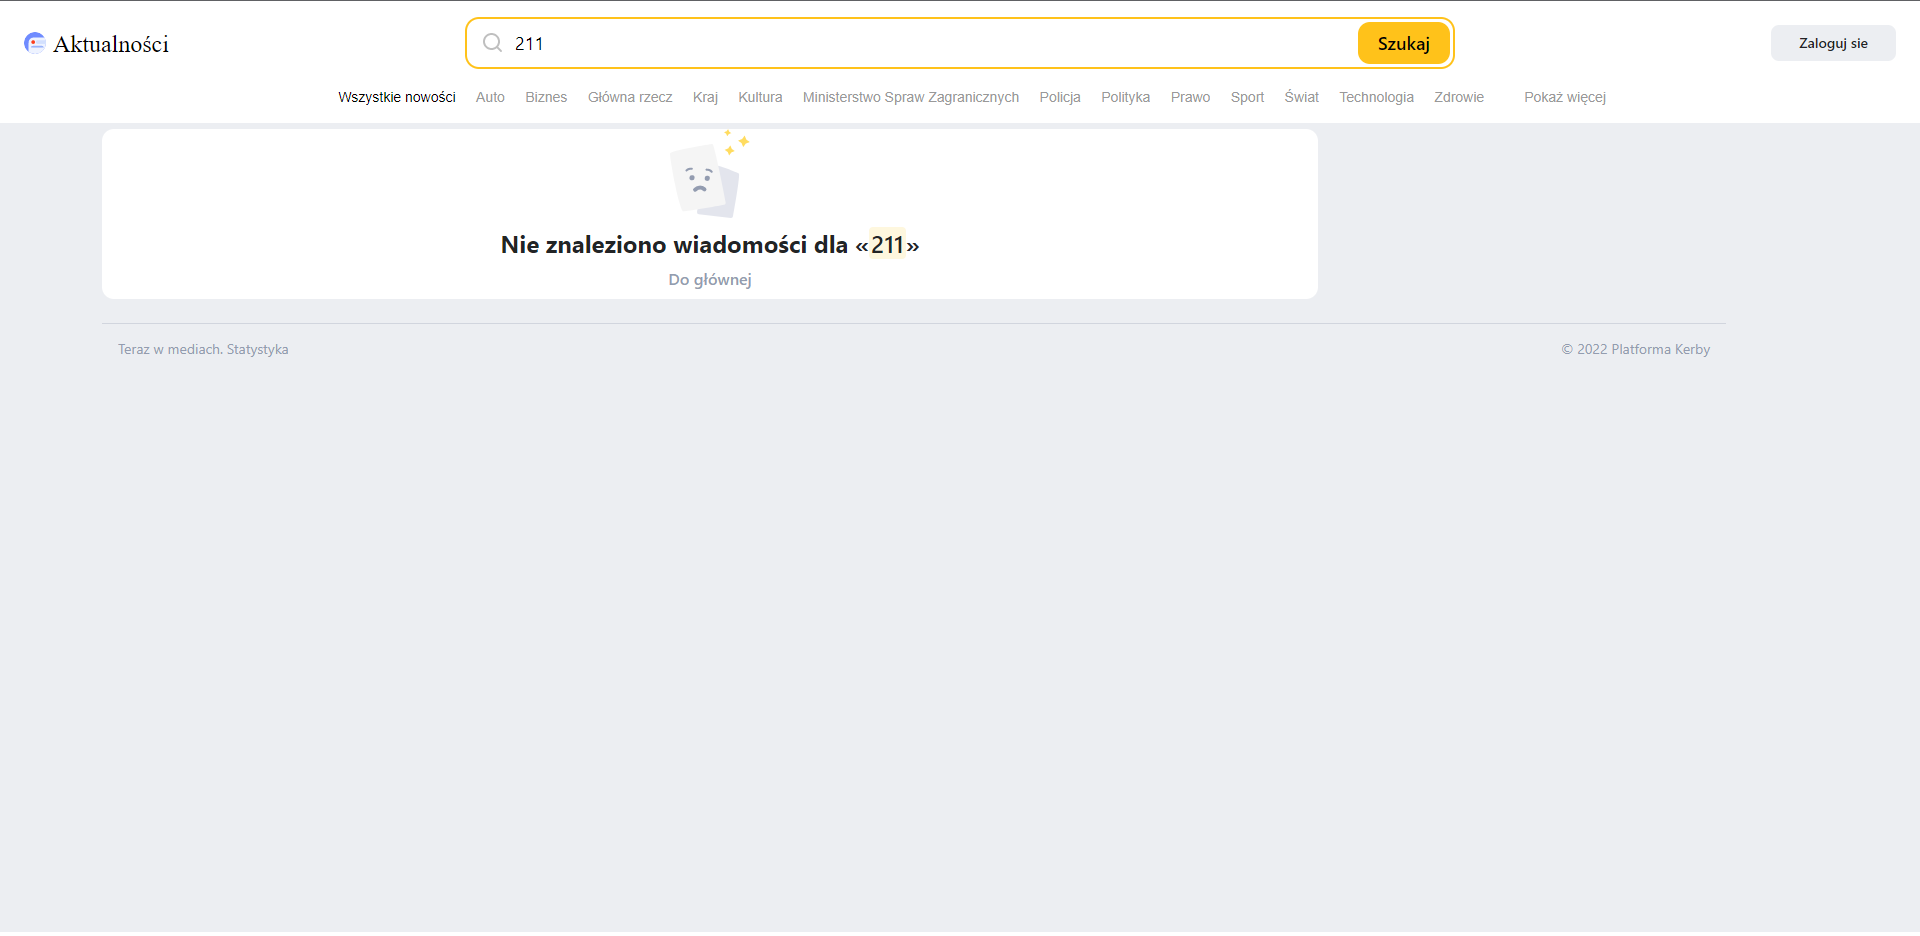Open Teraz w mediach. Statystyka link
Viewport: 1920px width, 936px height.
(203, 349)
